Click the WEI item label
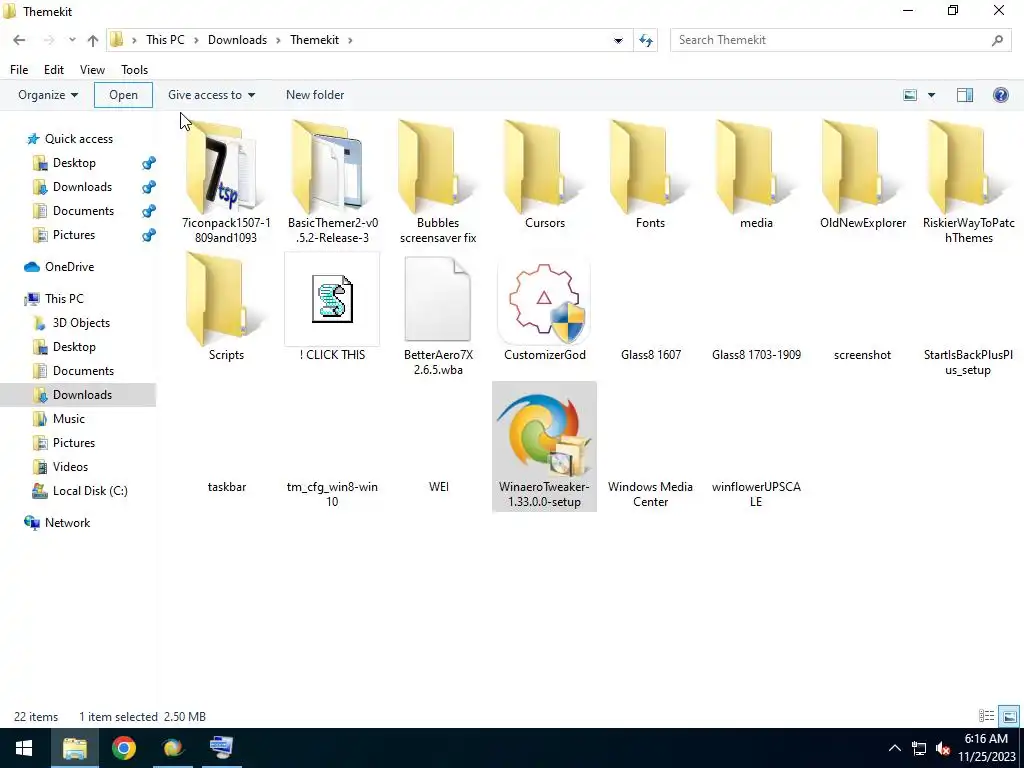 tap(438, 487)
